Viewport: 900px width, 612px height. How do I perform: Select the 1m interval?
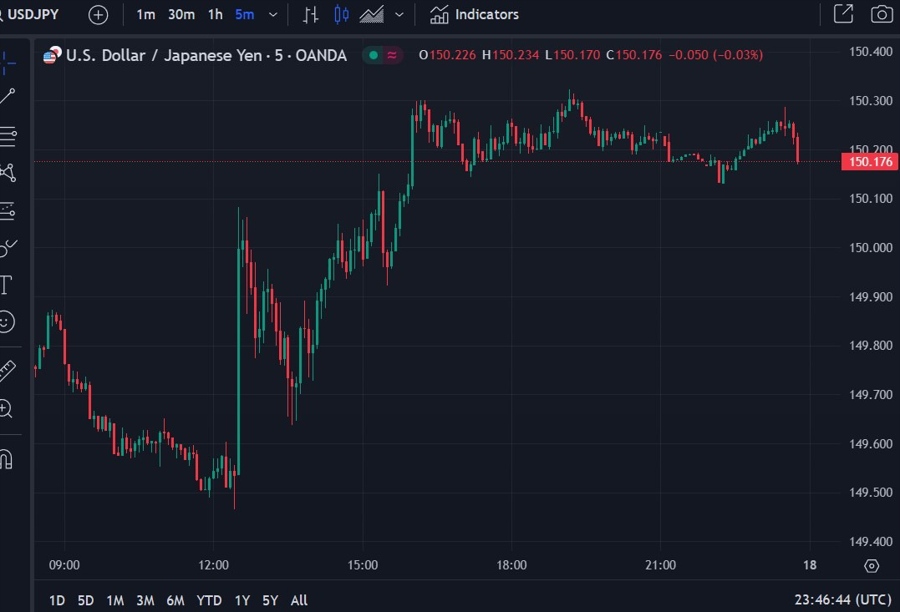[x=146, y=14]
